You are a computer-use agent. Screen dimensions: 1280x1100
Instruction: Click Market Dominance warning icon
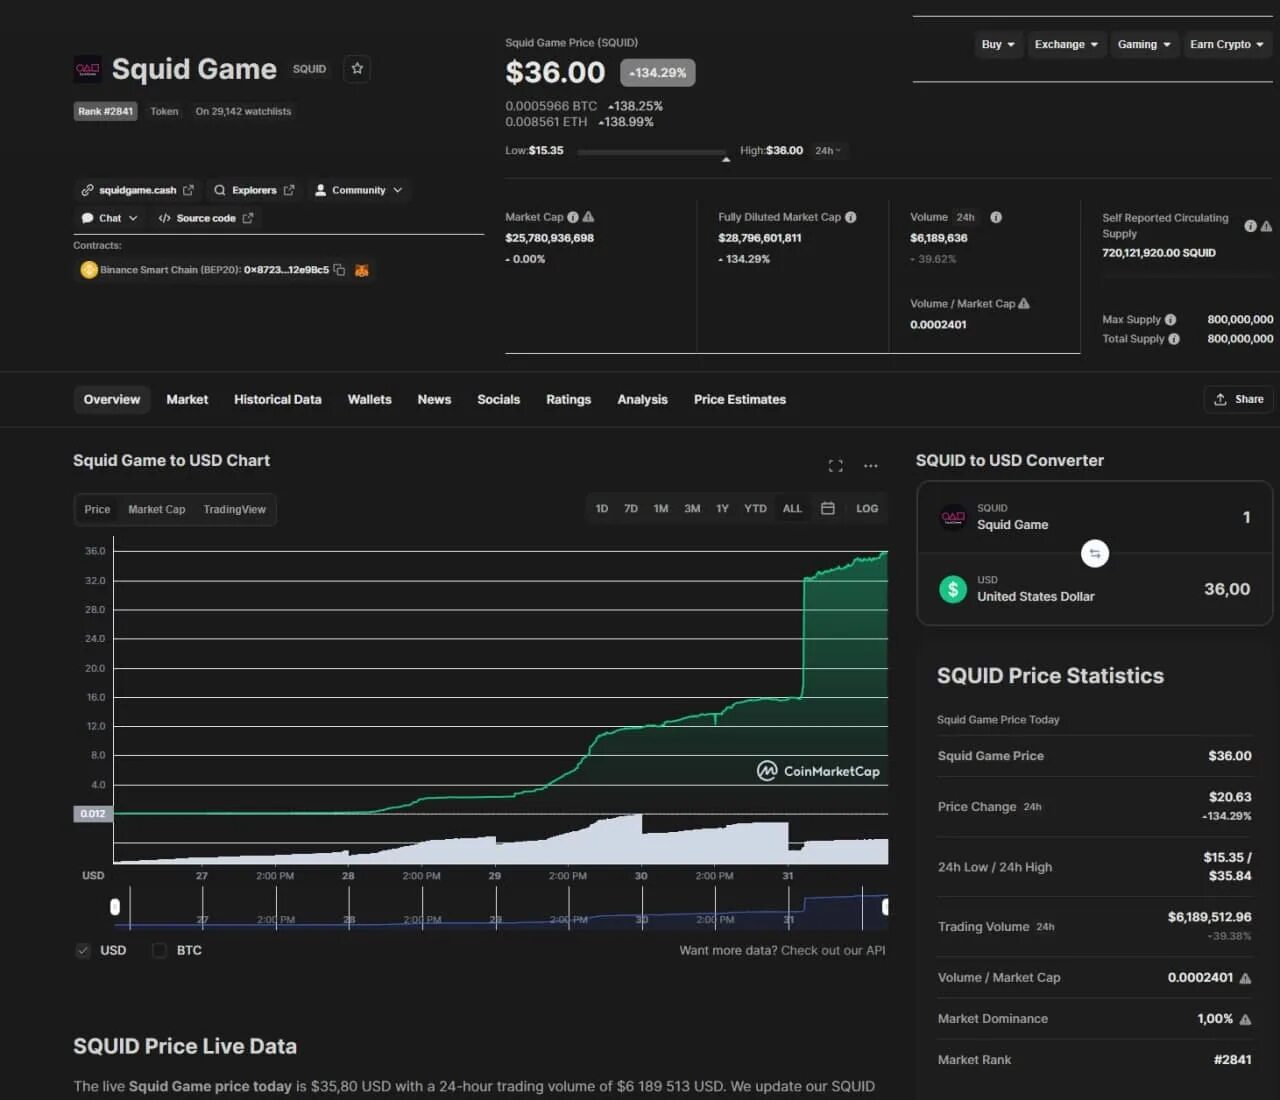point(1245,1019)
